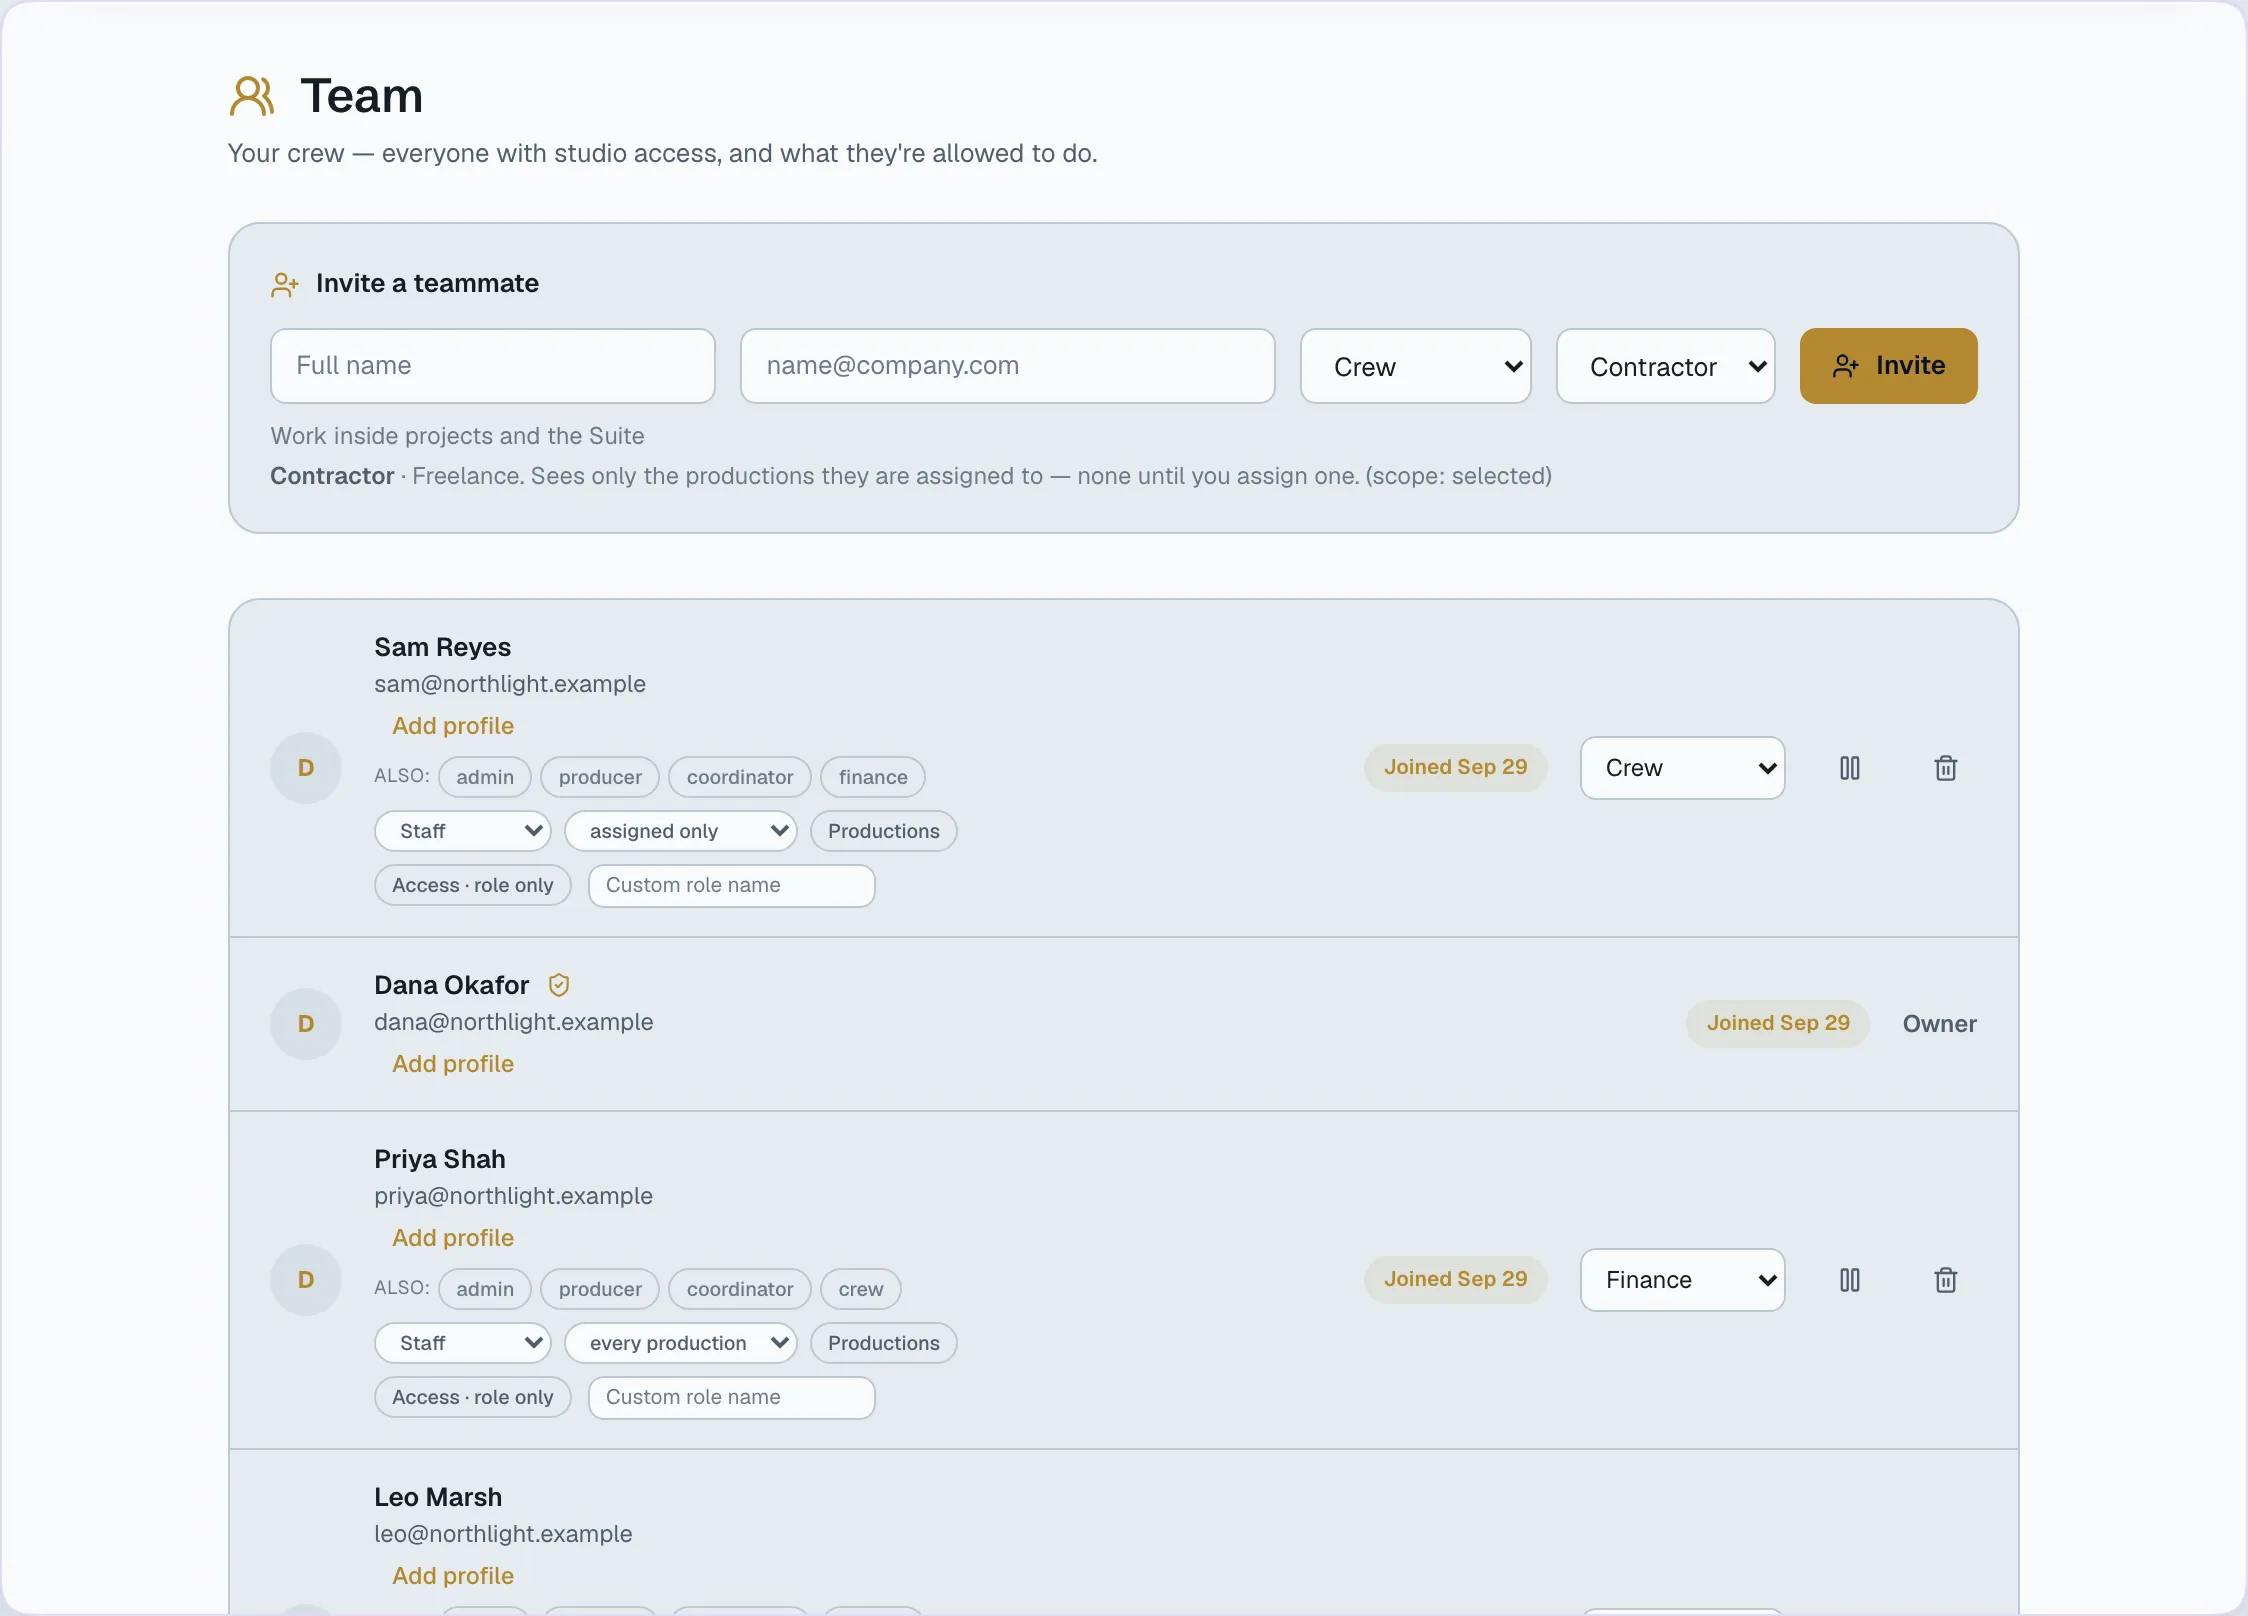
Task: Click the Sam Reyes name
Action: pyautogui.click(x=442, y=647)
